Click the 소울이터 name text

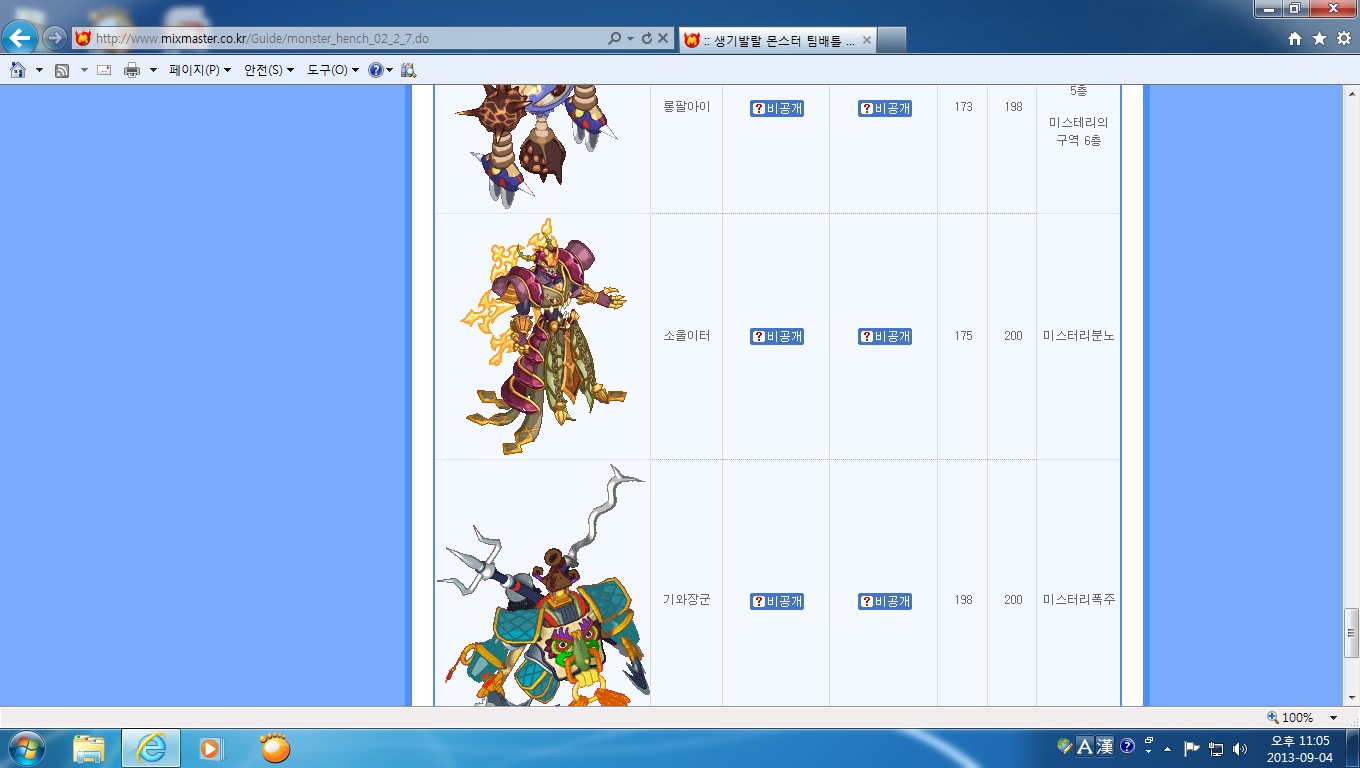(686, 336)
